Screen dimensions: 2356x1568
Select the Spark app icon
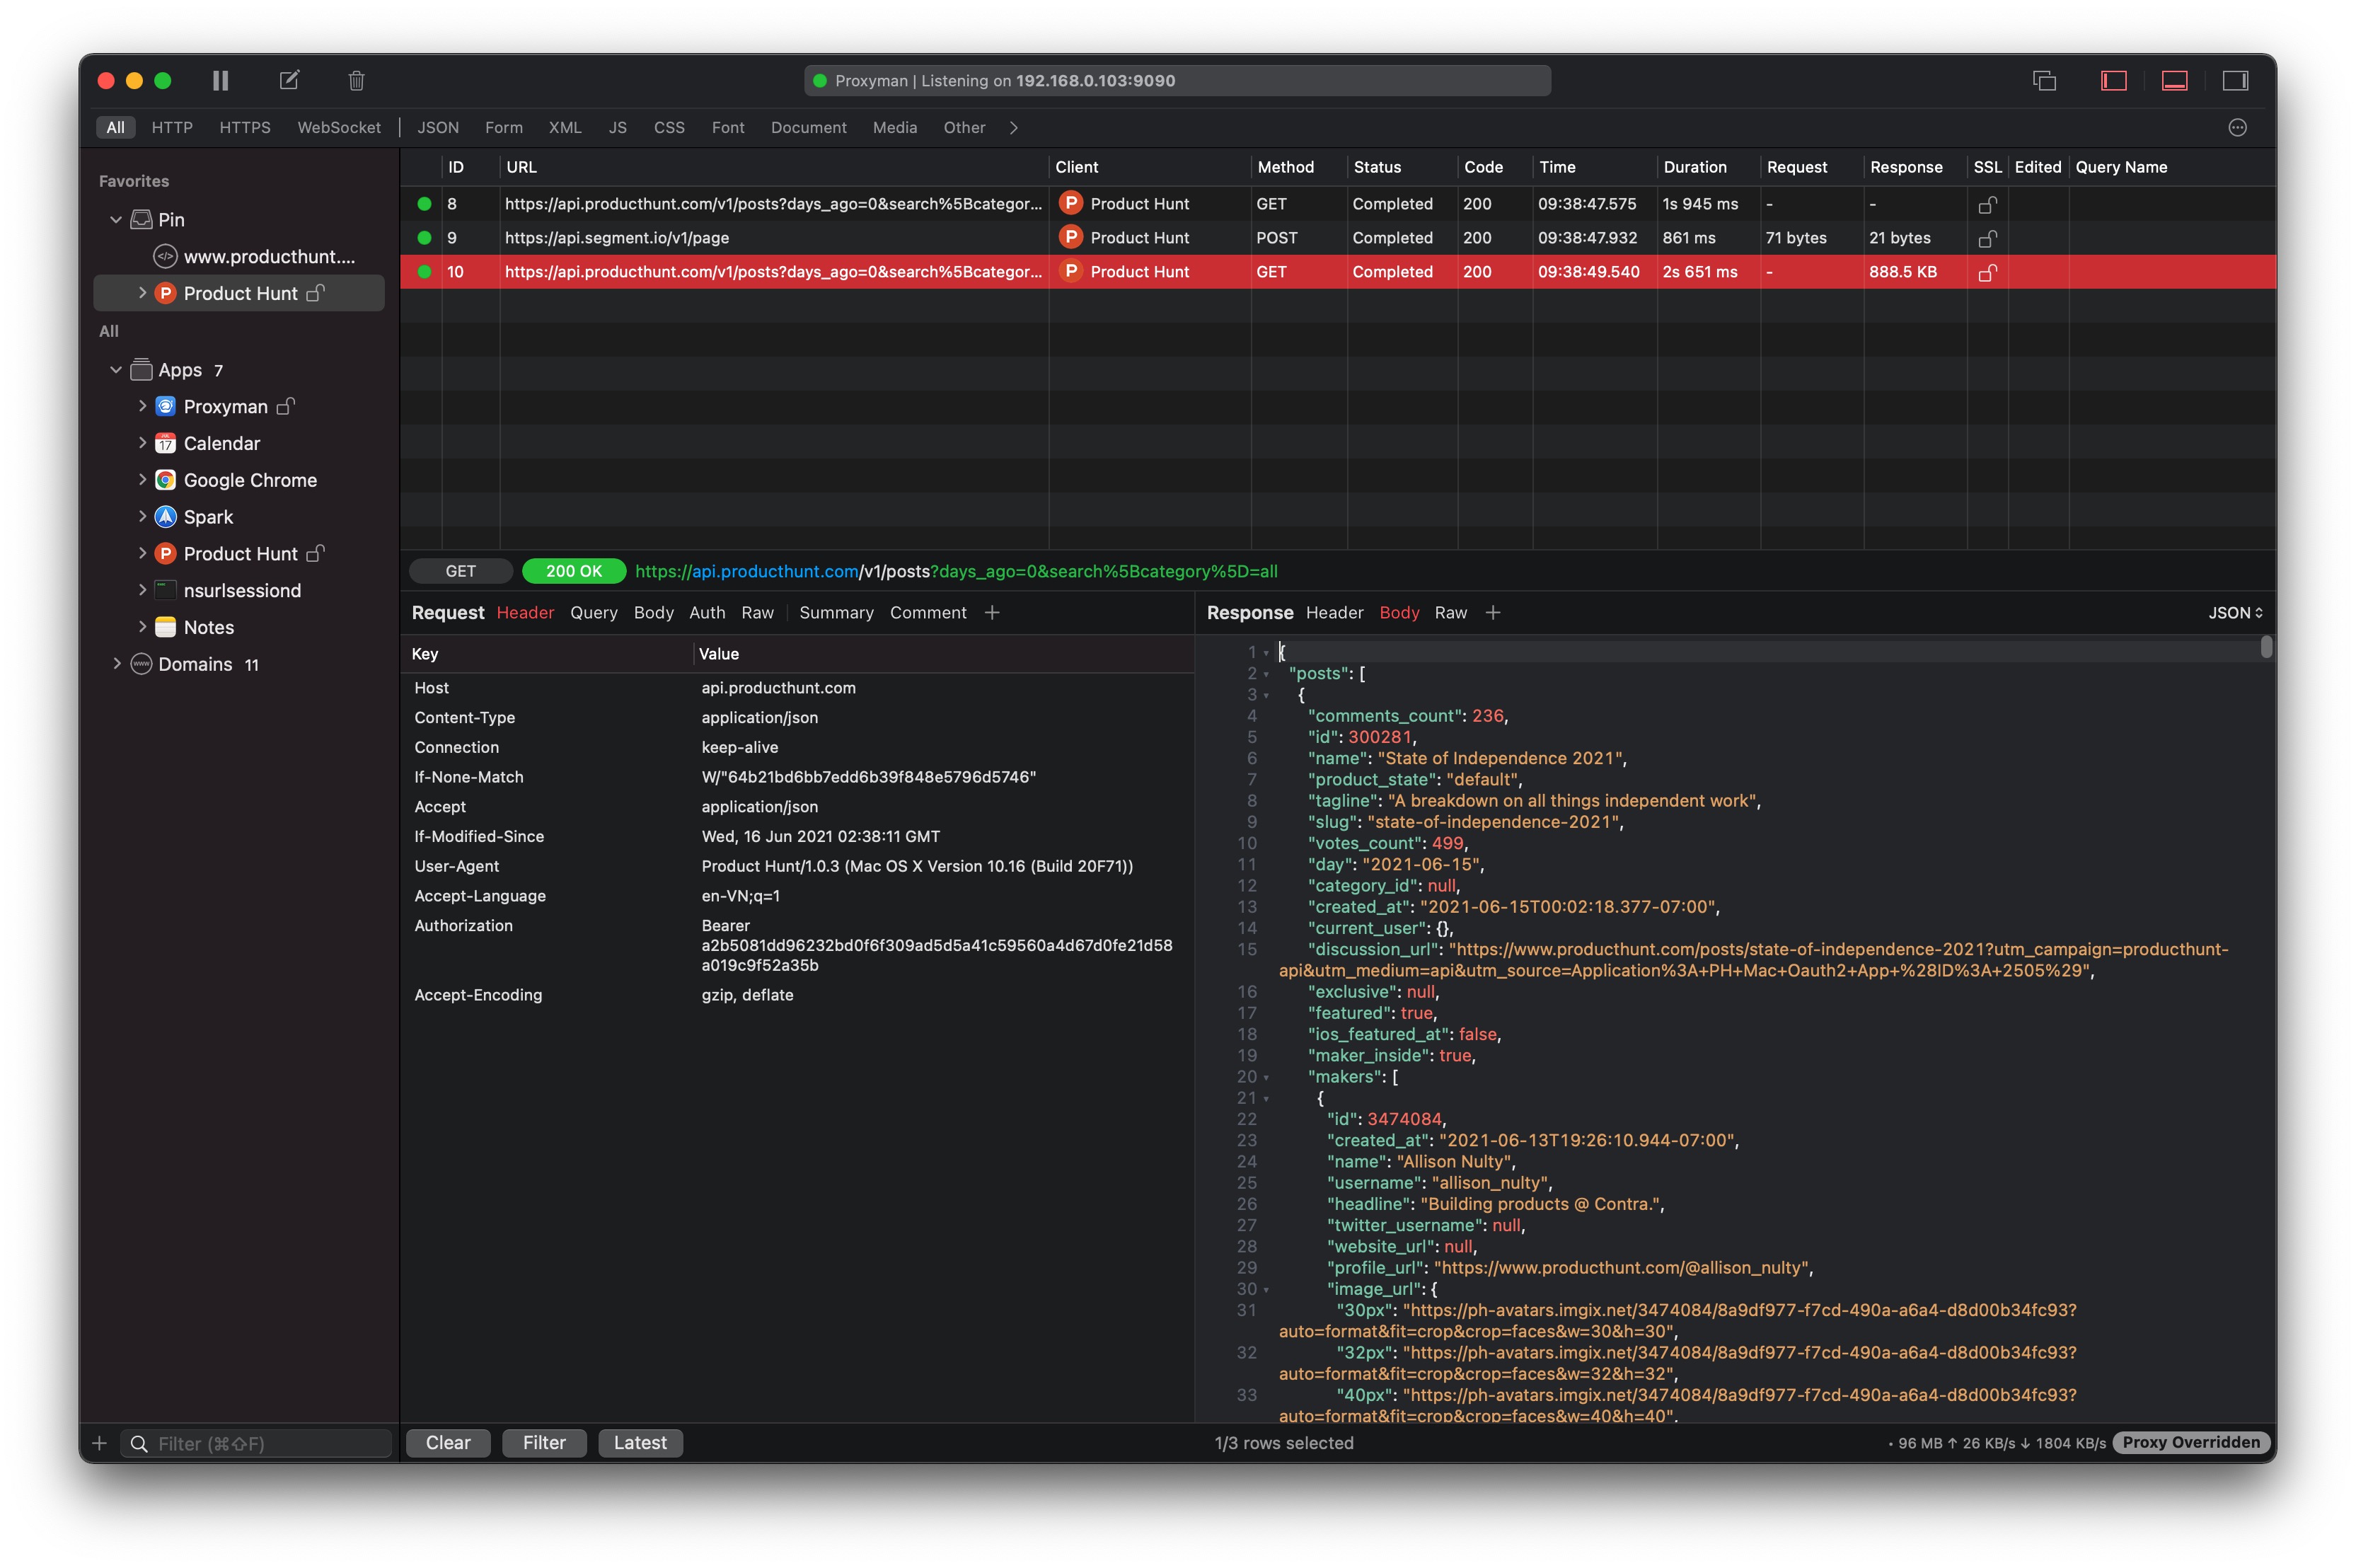tap(166, 517)
